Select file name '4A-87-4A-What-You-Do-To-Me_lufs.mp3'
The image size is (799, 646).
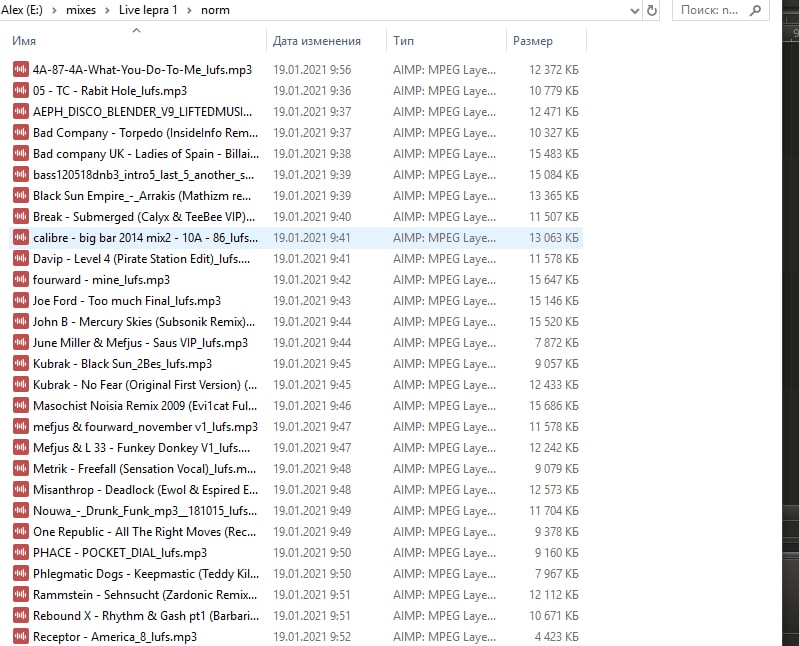[142, 70]
